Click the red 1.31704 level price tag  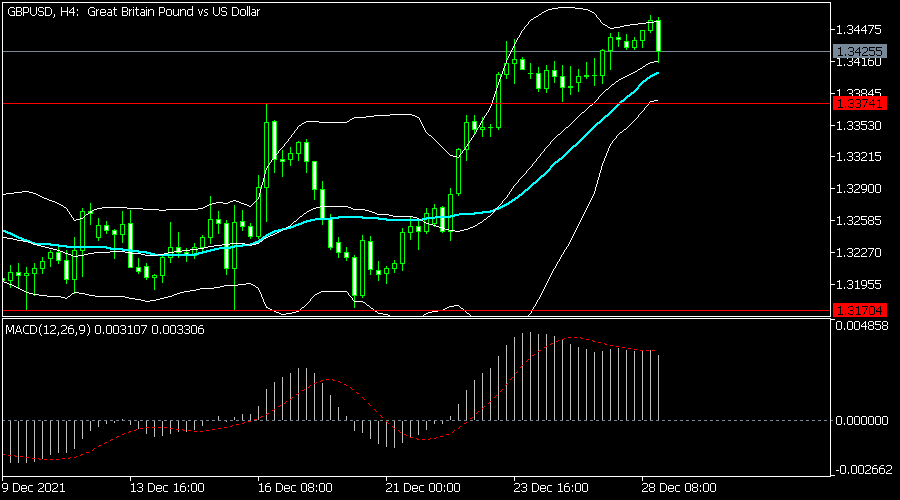click(x=859, y=311)
